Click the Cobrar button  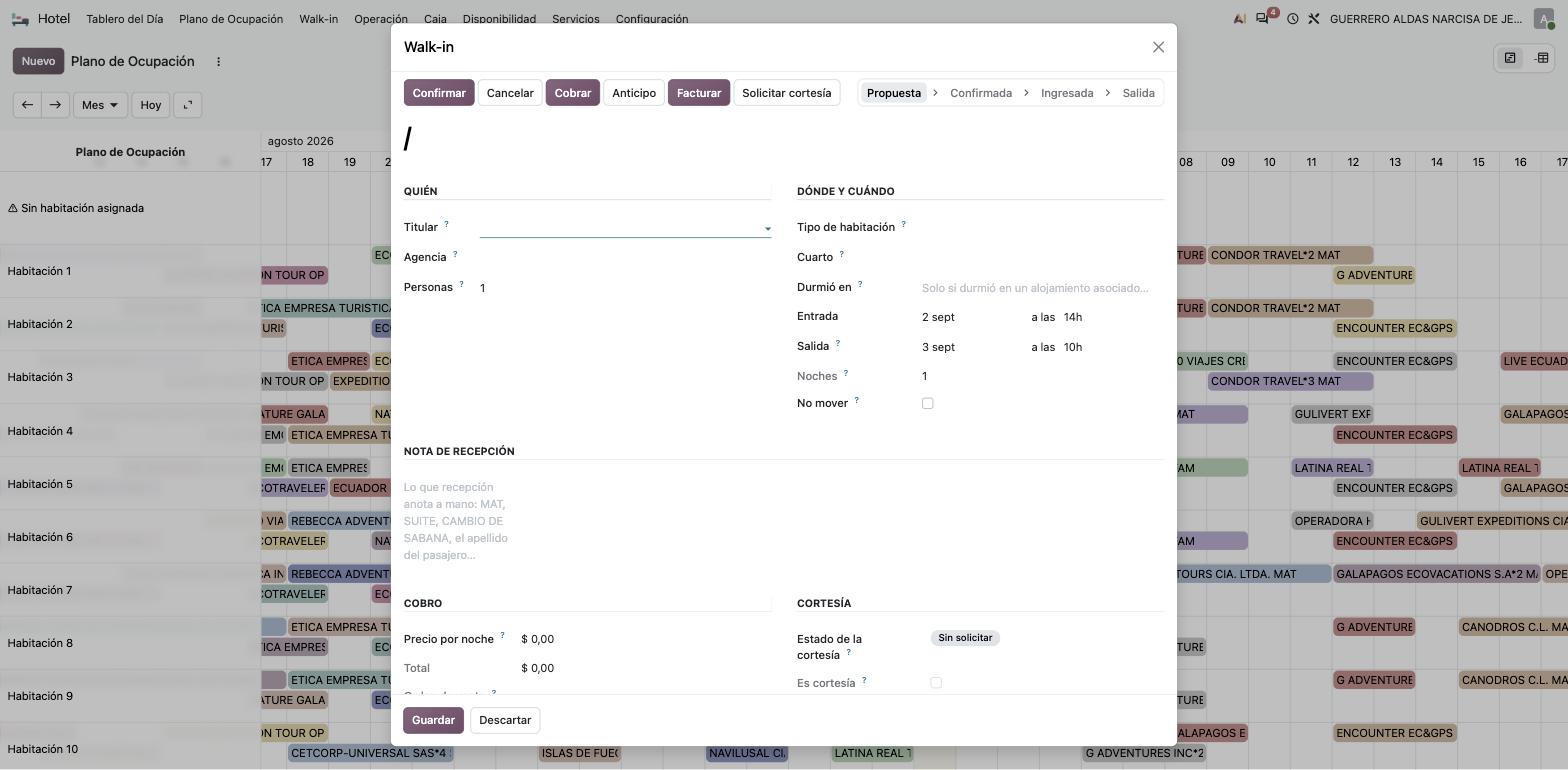click(x=573, y=93)
